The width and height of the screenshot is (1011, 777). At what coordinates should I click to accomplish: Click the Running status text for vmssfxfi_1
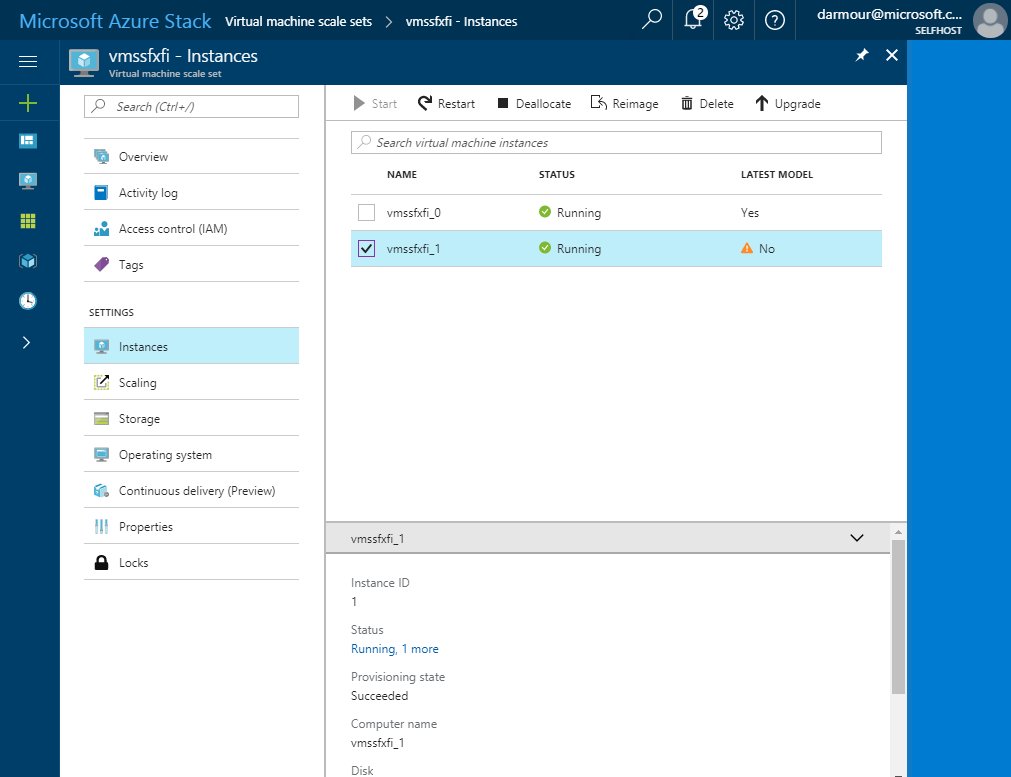click(x=578, y=249)
